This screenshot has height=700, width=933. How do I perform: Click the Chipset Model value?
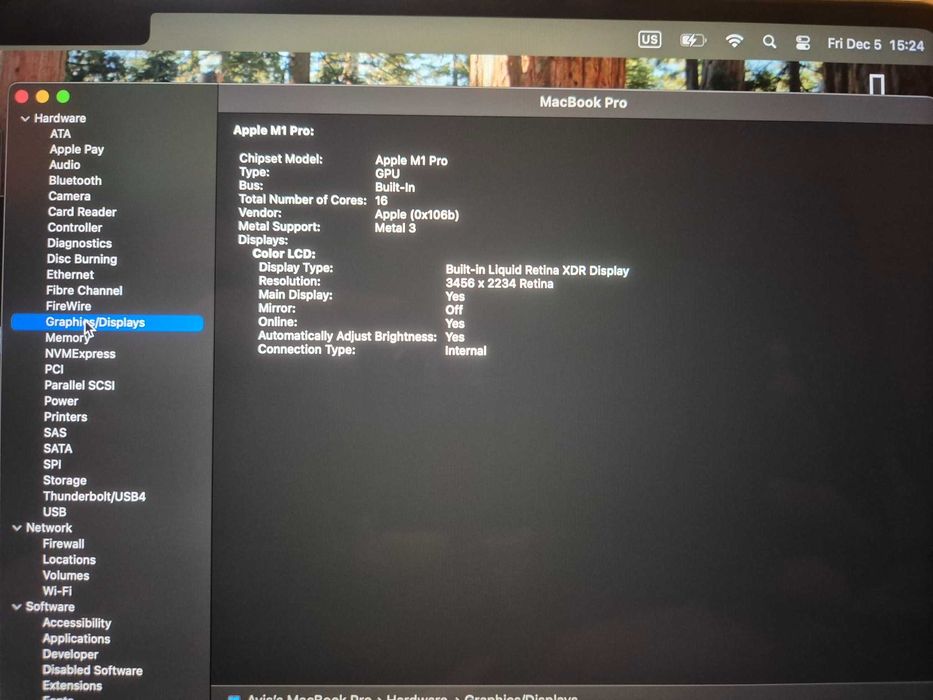411,161
